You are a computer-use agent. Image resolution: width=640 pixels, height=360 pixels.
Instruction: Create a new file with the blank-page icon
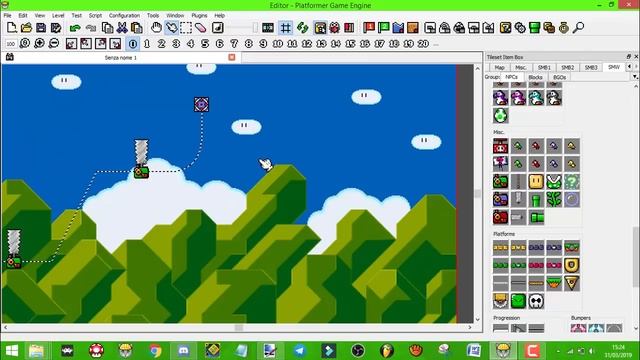click(x=11, y=28)
